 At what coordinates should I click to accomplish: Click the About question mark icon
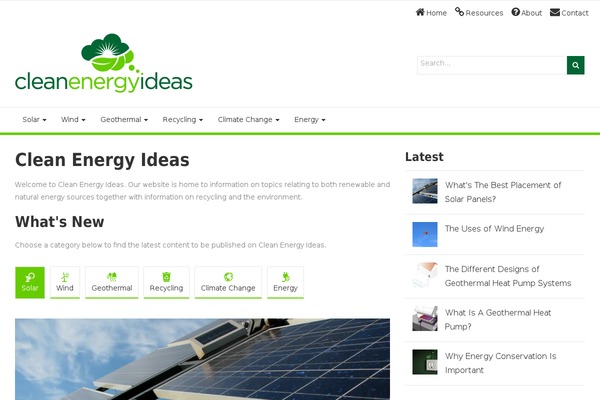click(x=515, y=12)
